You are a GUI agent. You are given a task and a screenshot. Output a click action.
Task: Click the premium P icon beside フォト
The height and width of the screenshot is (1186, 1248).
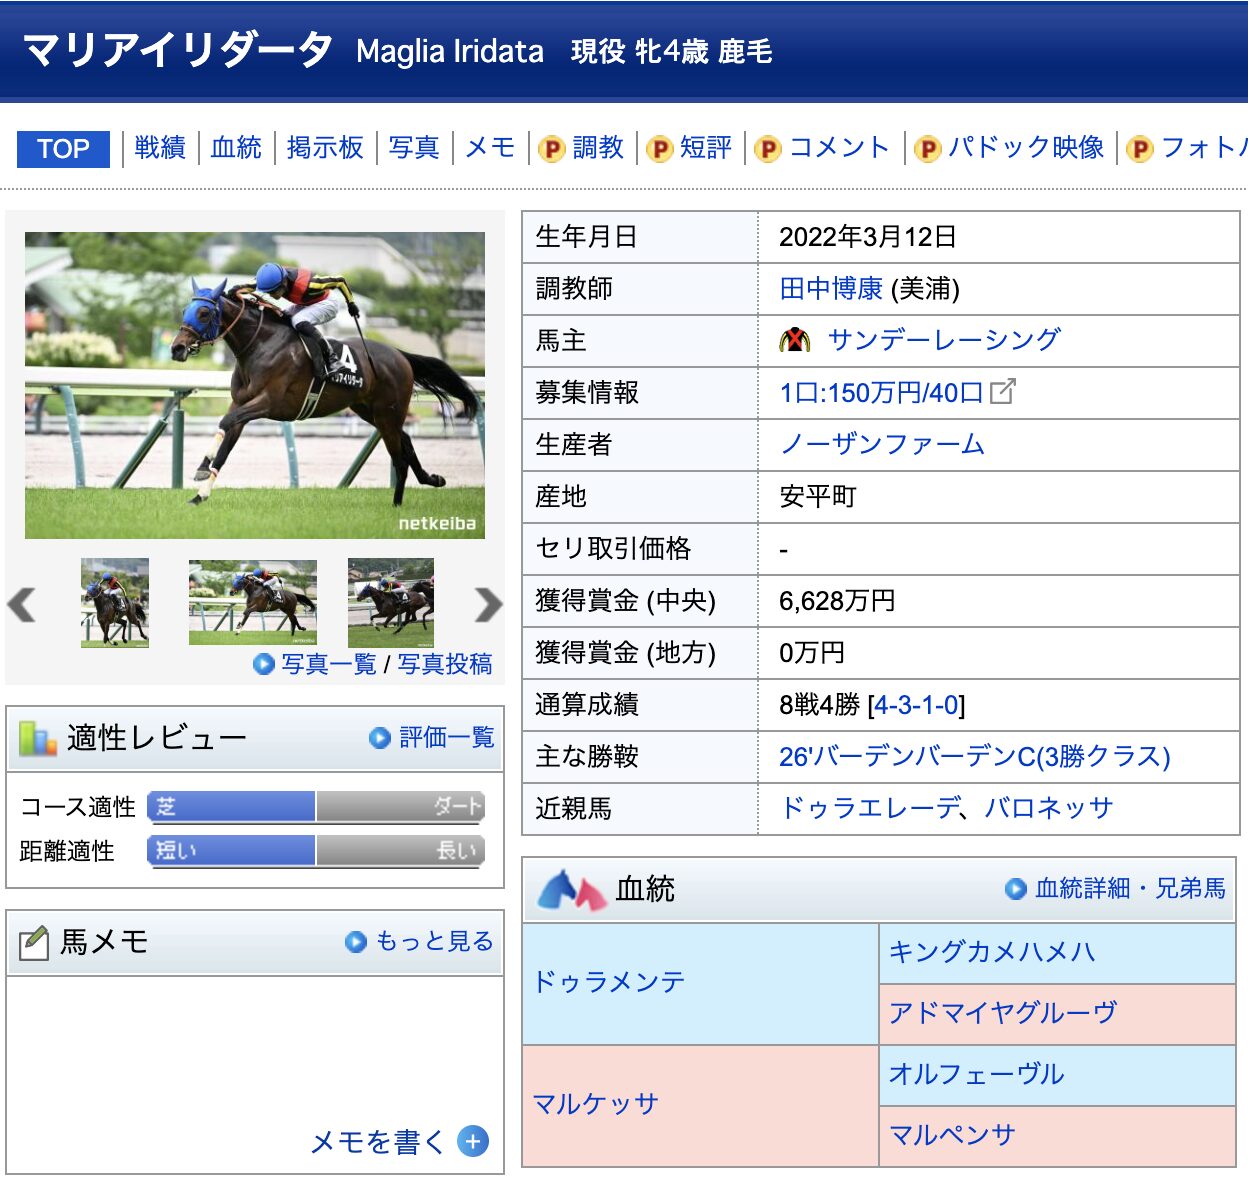click(1139, 149)
